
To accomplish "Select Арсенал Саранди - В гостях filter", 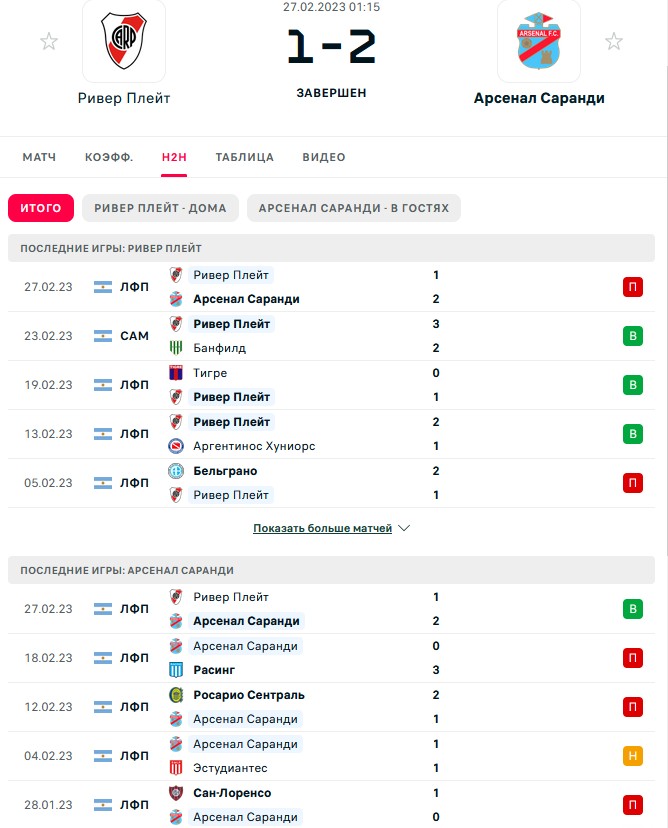I will 354,208.
